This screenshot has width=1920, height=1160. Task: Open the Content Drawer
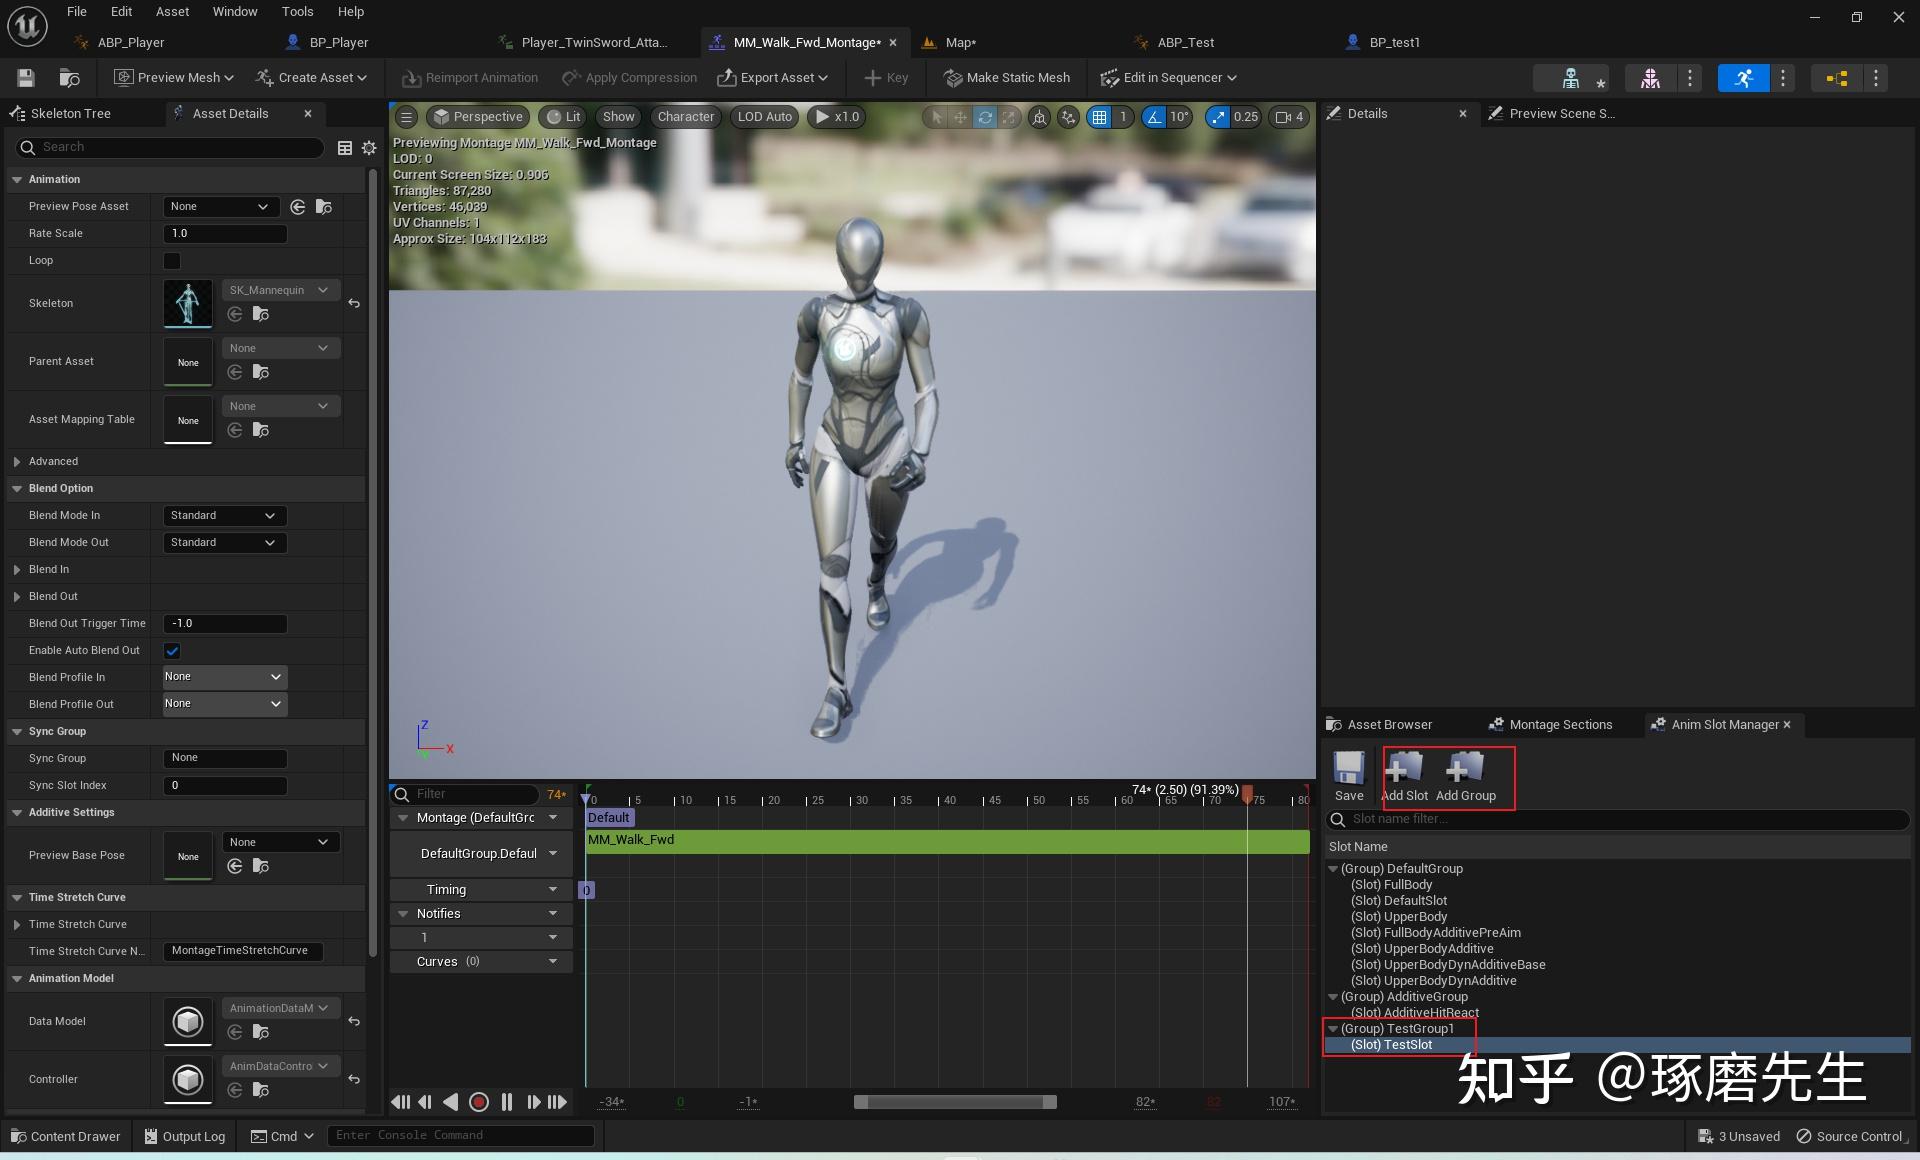coord(65,1137)
